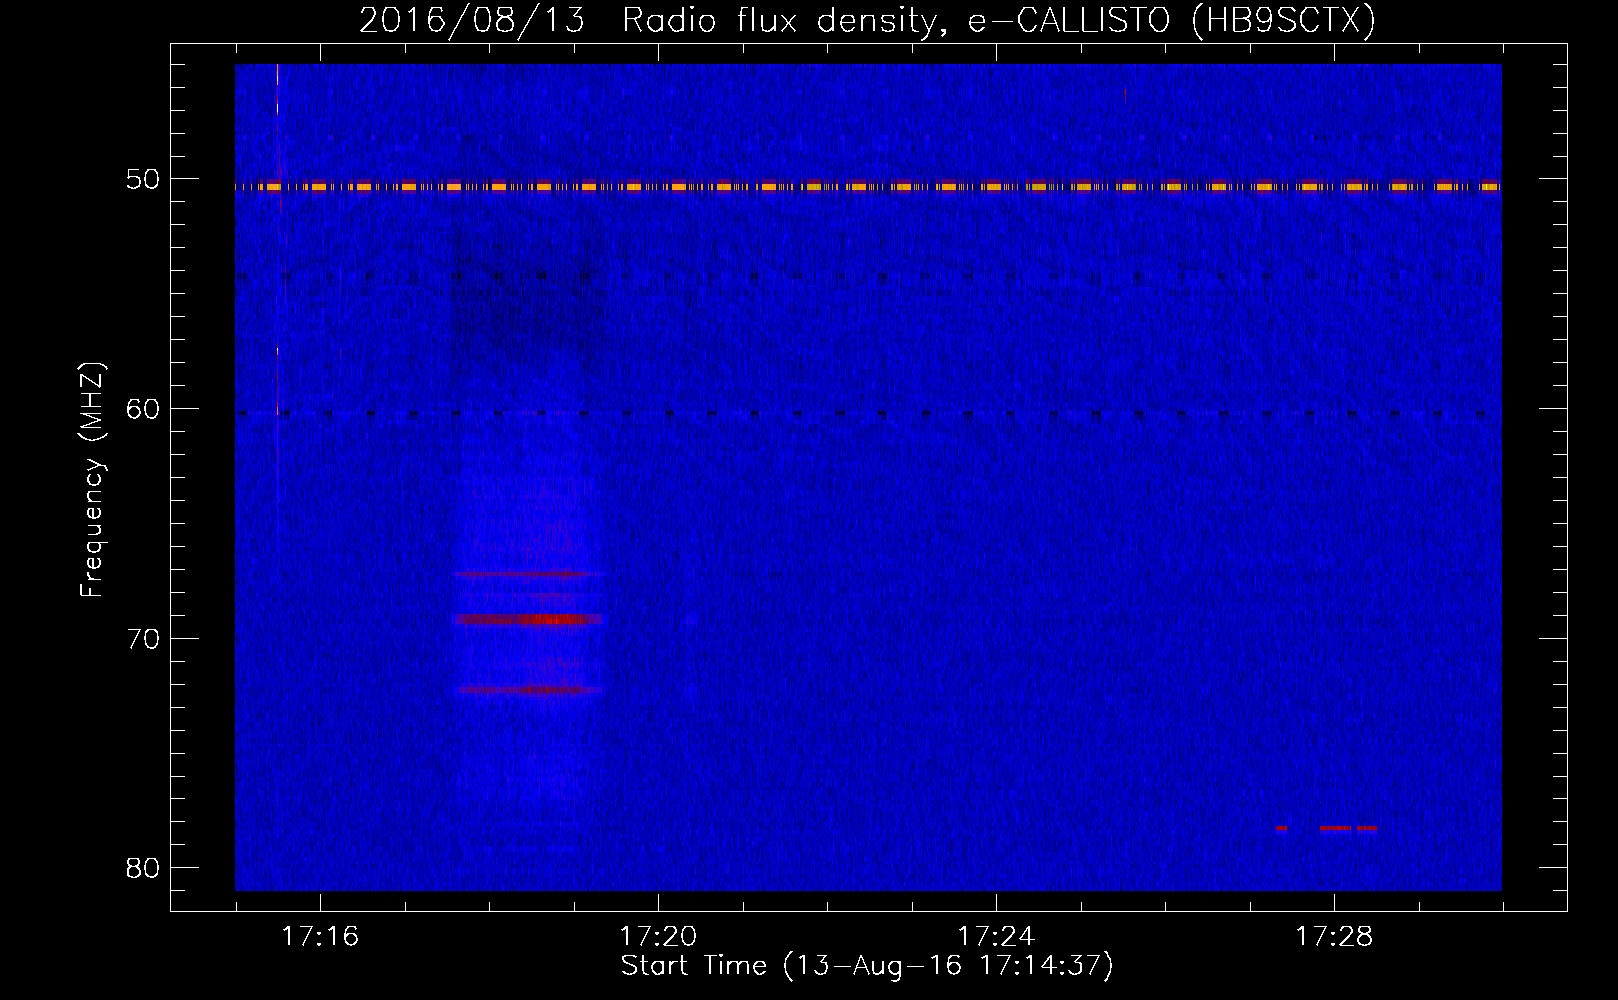Click the short red dashes near 78 MHz
1618x1000 pixels.
(1326, 828)
